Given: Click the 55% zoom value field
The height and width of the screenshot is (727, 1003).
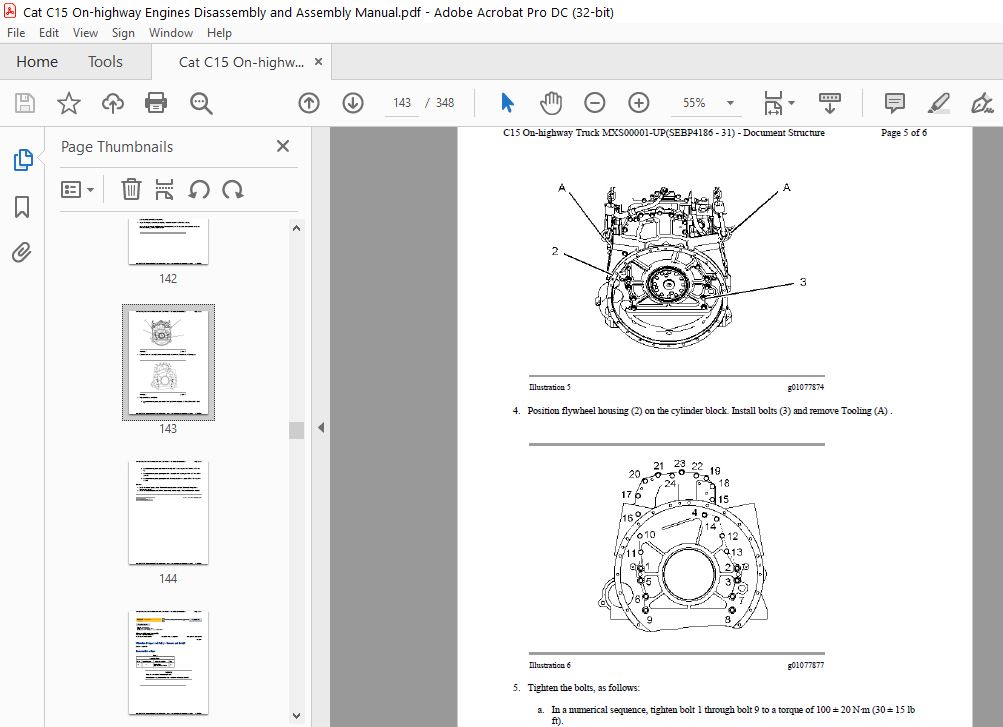Looking at the screenshot, I should pos(694,103).
